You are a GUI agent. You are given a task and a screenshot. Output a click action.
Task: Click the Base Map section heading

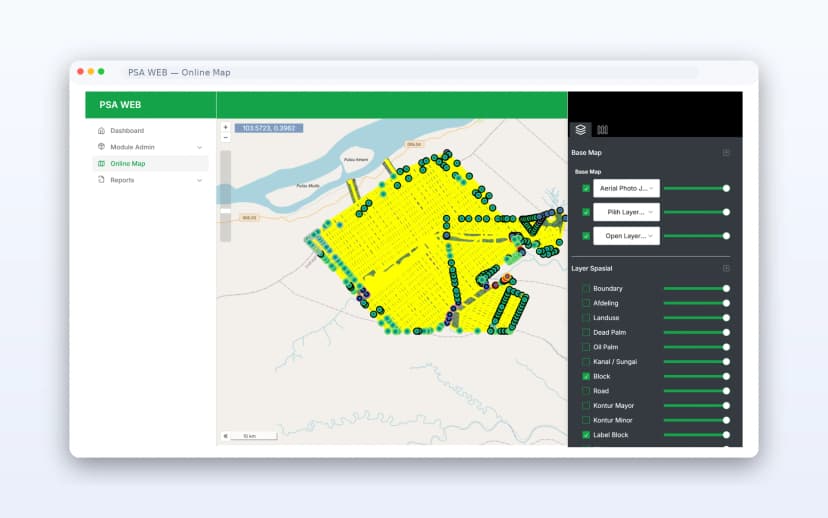(586, 153)
